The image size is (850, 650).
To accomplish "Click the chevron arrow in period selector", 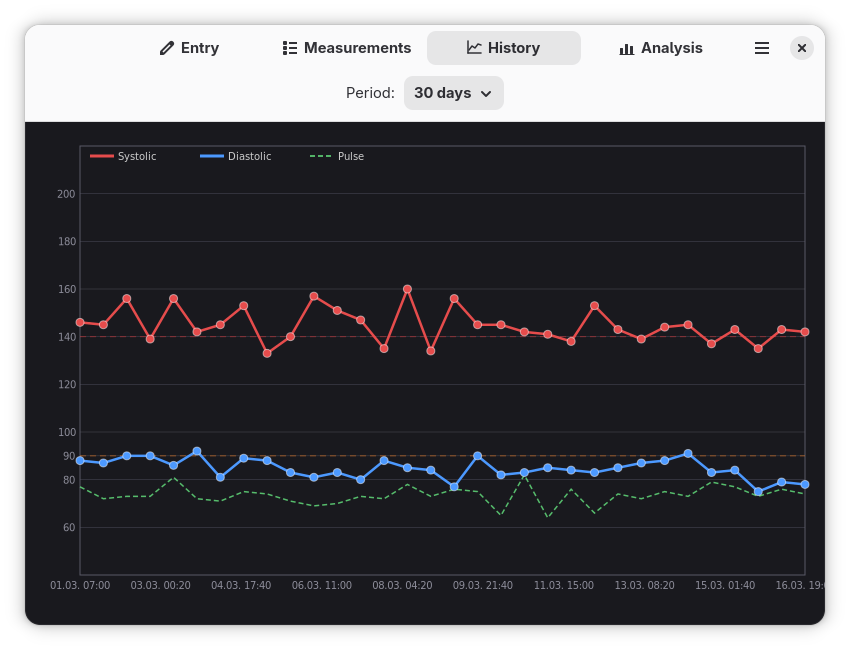I will (x=487, y=94).
